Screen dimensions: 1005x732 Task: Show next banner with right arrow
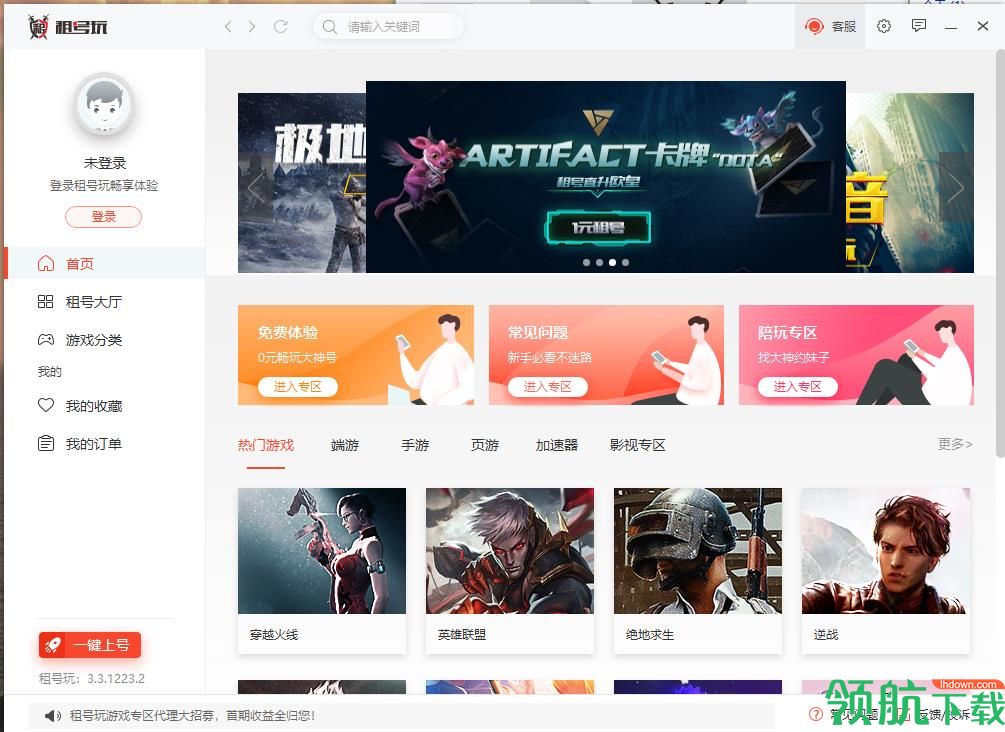click(x=956, y=188)
